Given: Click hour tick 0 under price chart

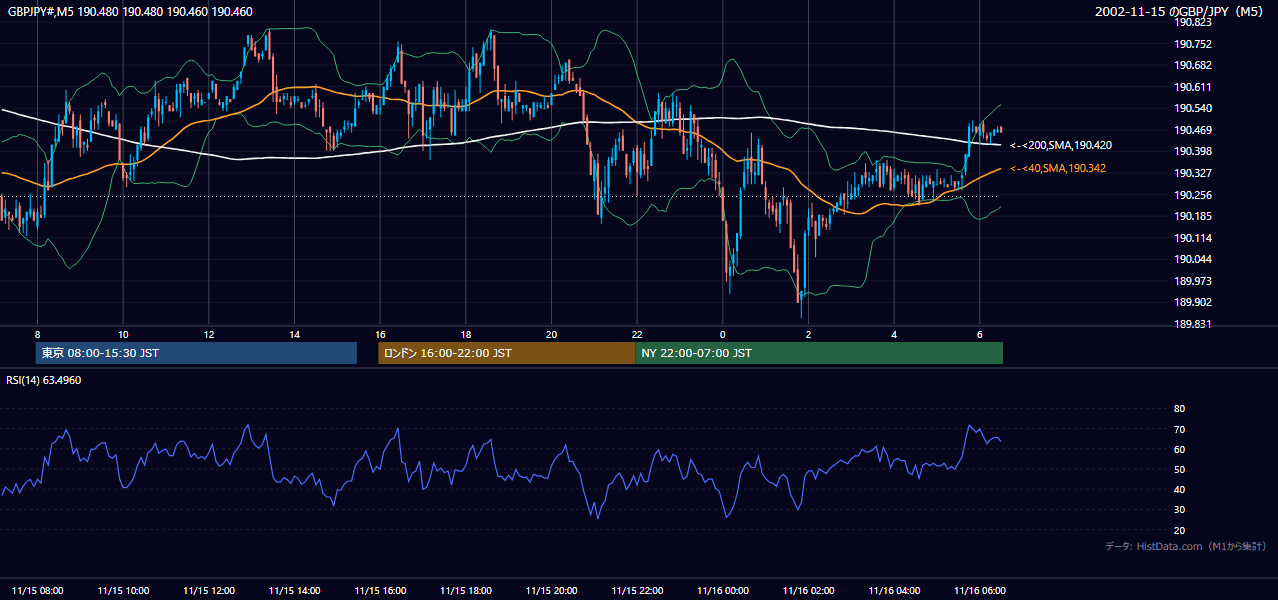Looking at the screenshot, I should pyautogui.click(x=722, y=334).
